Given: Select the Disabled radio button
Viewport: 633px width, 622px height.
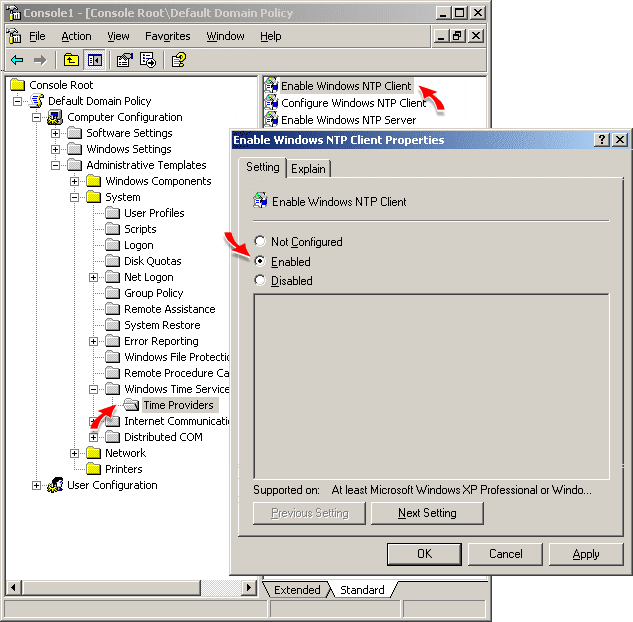Looking at the screenshot, I should tap(260, 280).
